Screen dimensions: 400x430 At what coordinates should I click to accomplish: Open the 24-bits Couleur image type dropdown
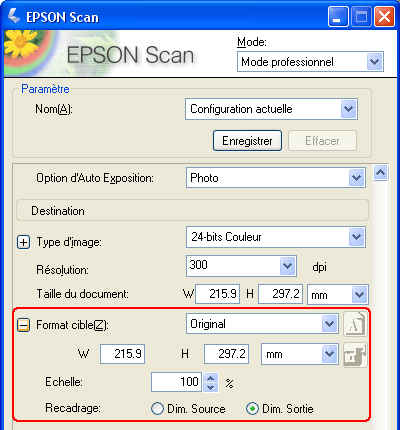pos(276,237)
